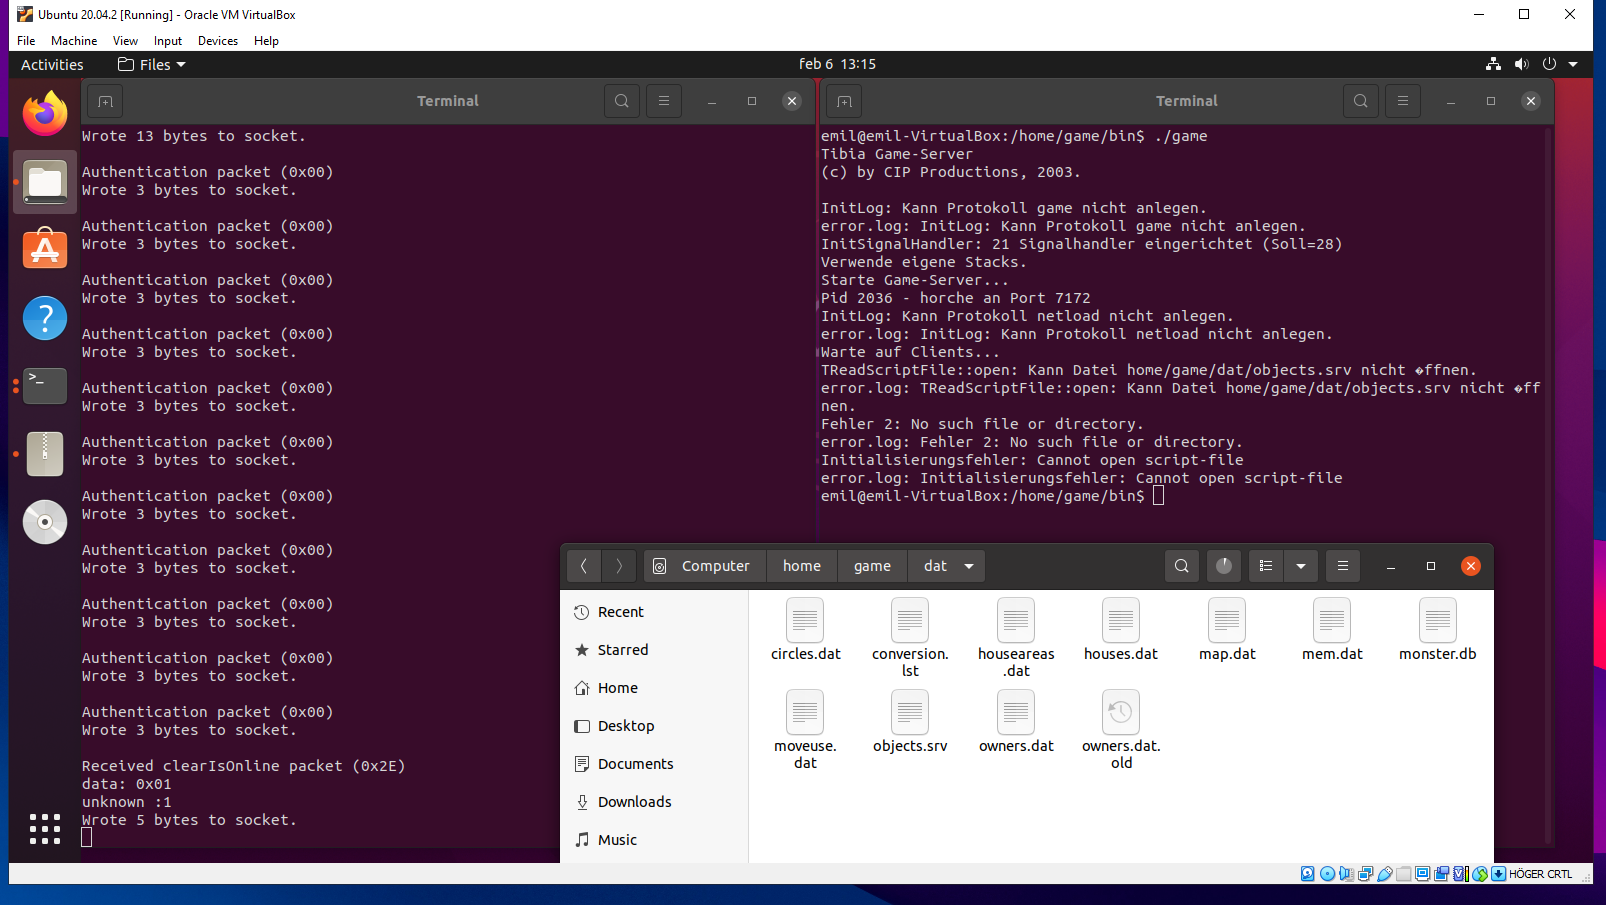The height and width of the screenshot is (905, 1606).
Task: Open the VirtualBox Input menu
Action: 168,41
